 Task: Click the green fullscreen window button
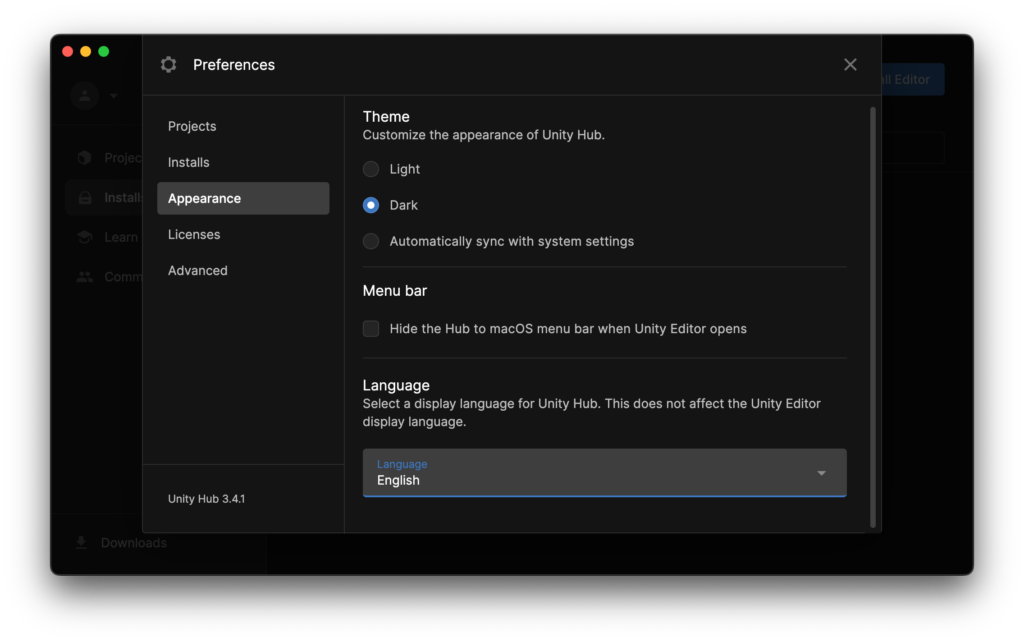pos(104,52)
